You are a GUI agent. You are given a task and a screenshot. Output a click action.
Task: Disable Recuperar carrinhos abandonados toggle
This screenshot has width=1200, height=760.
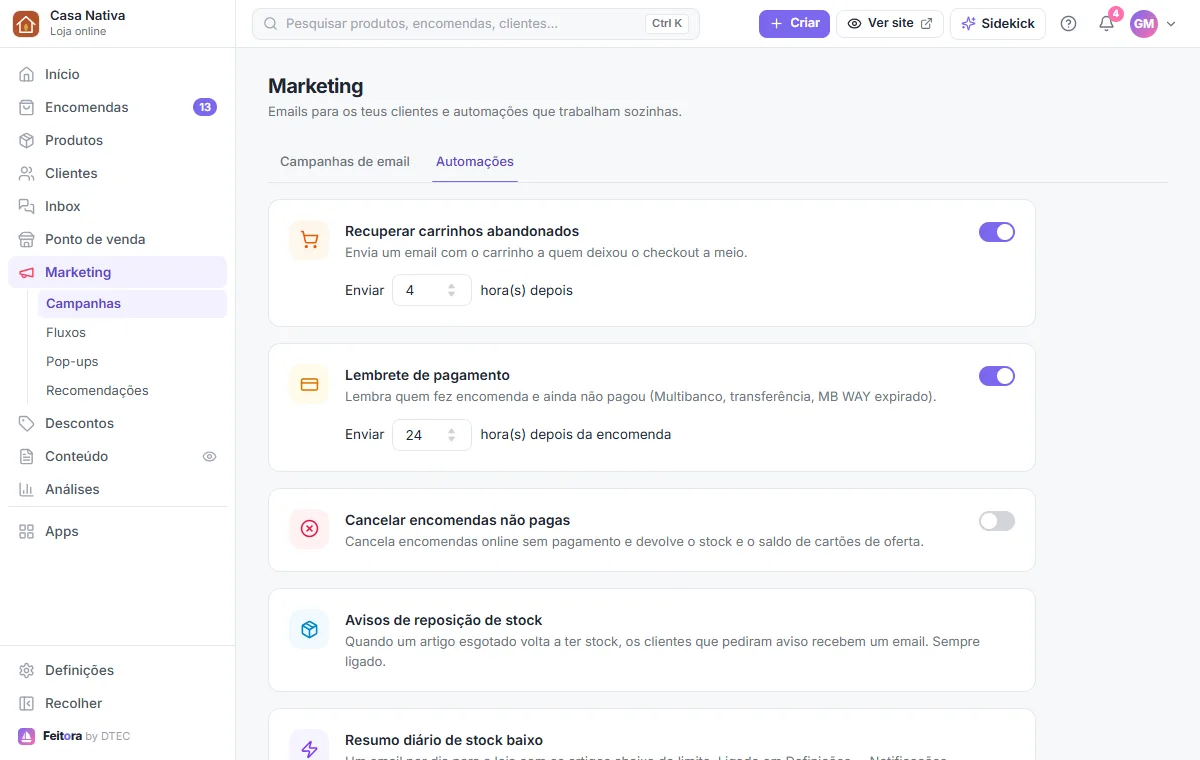997,232
